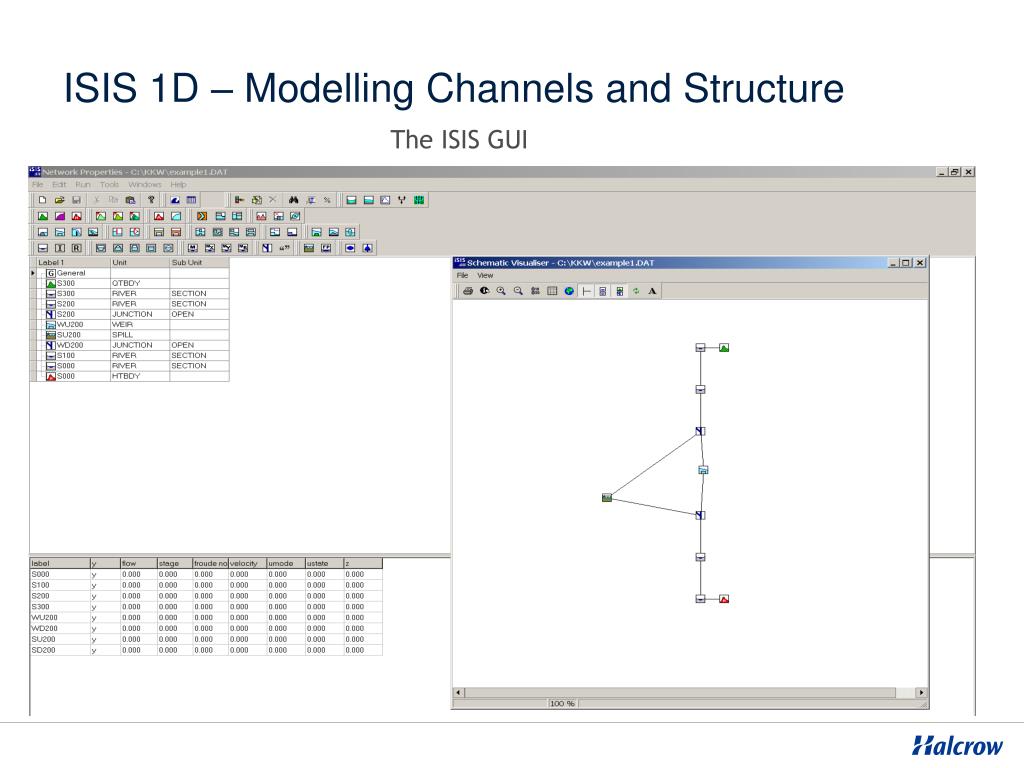
Task: Click the schematic scrollbar left arrow
Action: coord(458,693)
